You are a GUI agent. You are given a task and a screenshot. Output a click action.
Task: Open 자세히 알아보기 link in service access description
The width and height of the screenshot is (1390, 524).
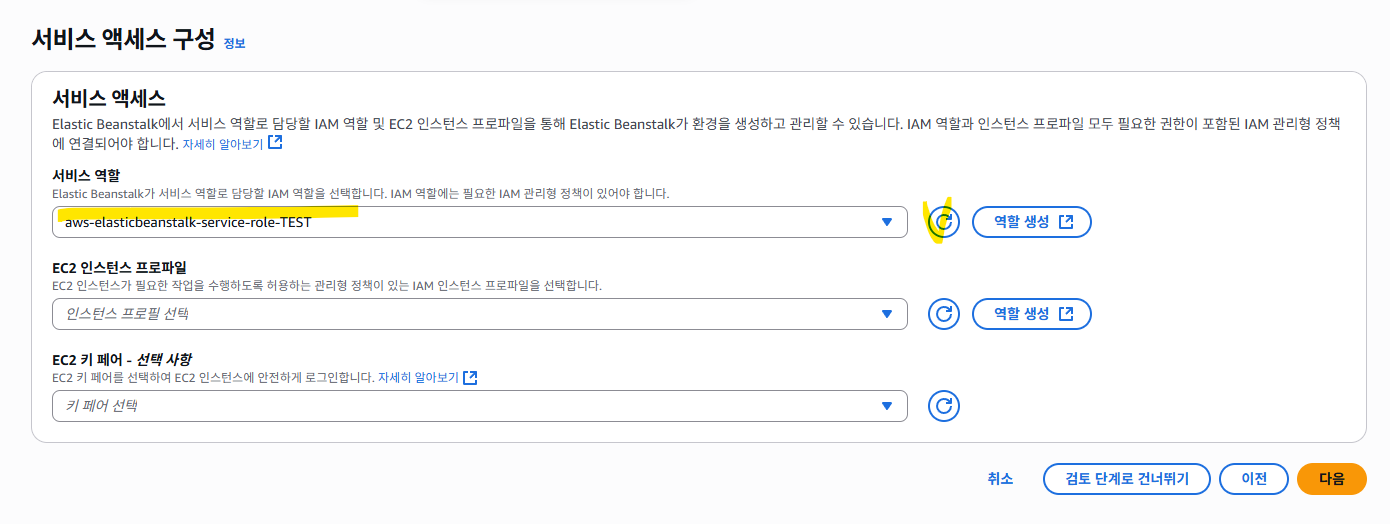tap(222, 144)
